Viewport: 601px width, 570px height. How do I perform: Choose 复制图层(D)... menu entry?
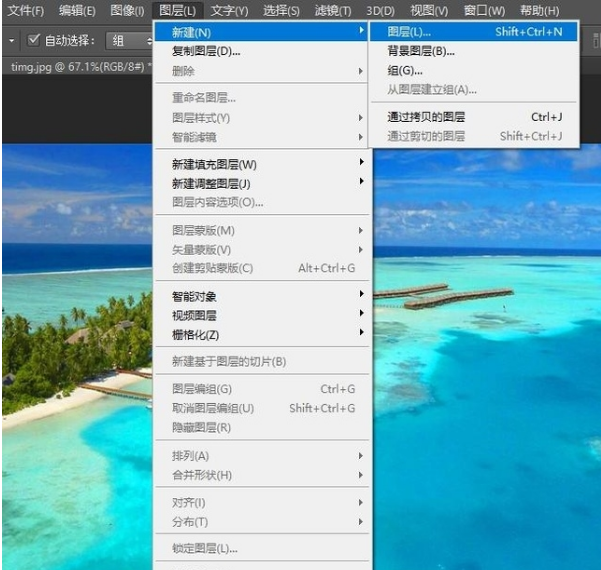pyautogui.click(x=261, y=51)
